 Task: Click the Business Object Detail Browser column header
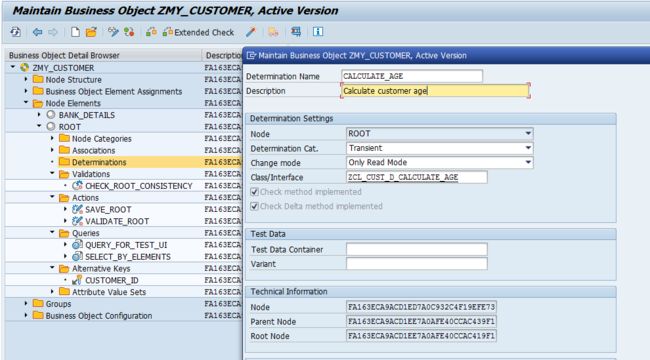pos(104,55)
